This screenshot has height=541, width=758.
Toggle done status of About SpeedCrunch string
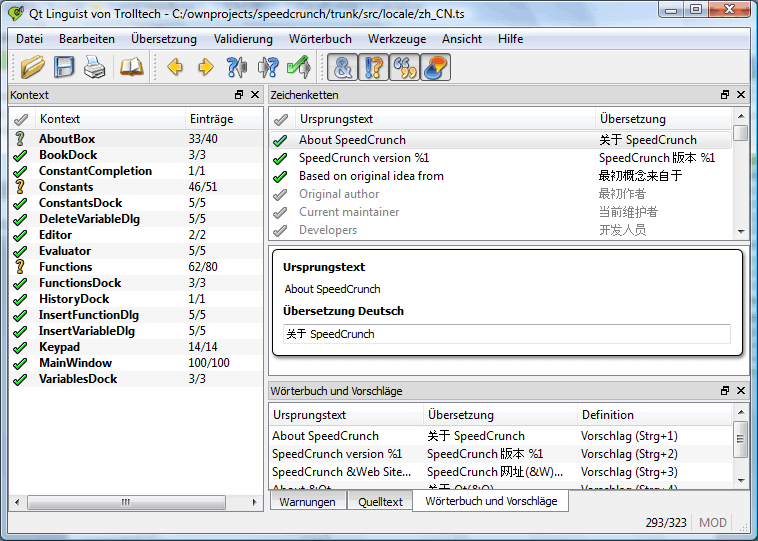pos(280,140)
